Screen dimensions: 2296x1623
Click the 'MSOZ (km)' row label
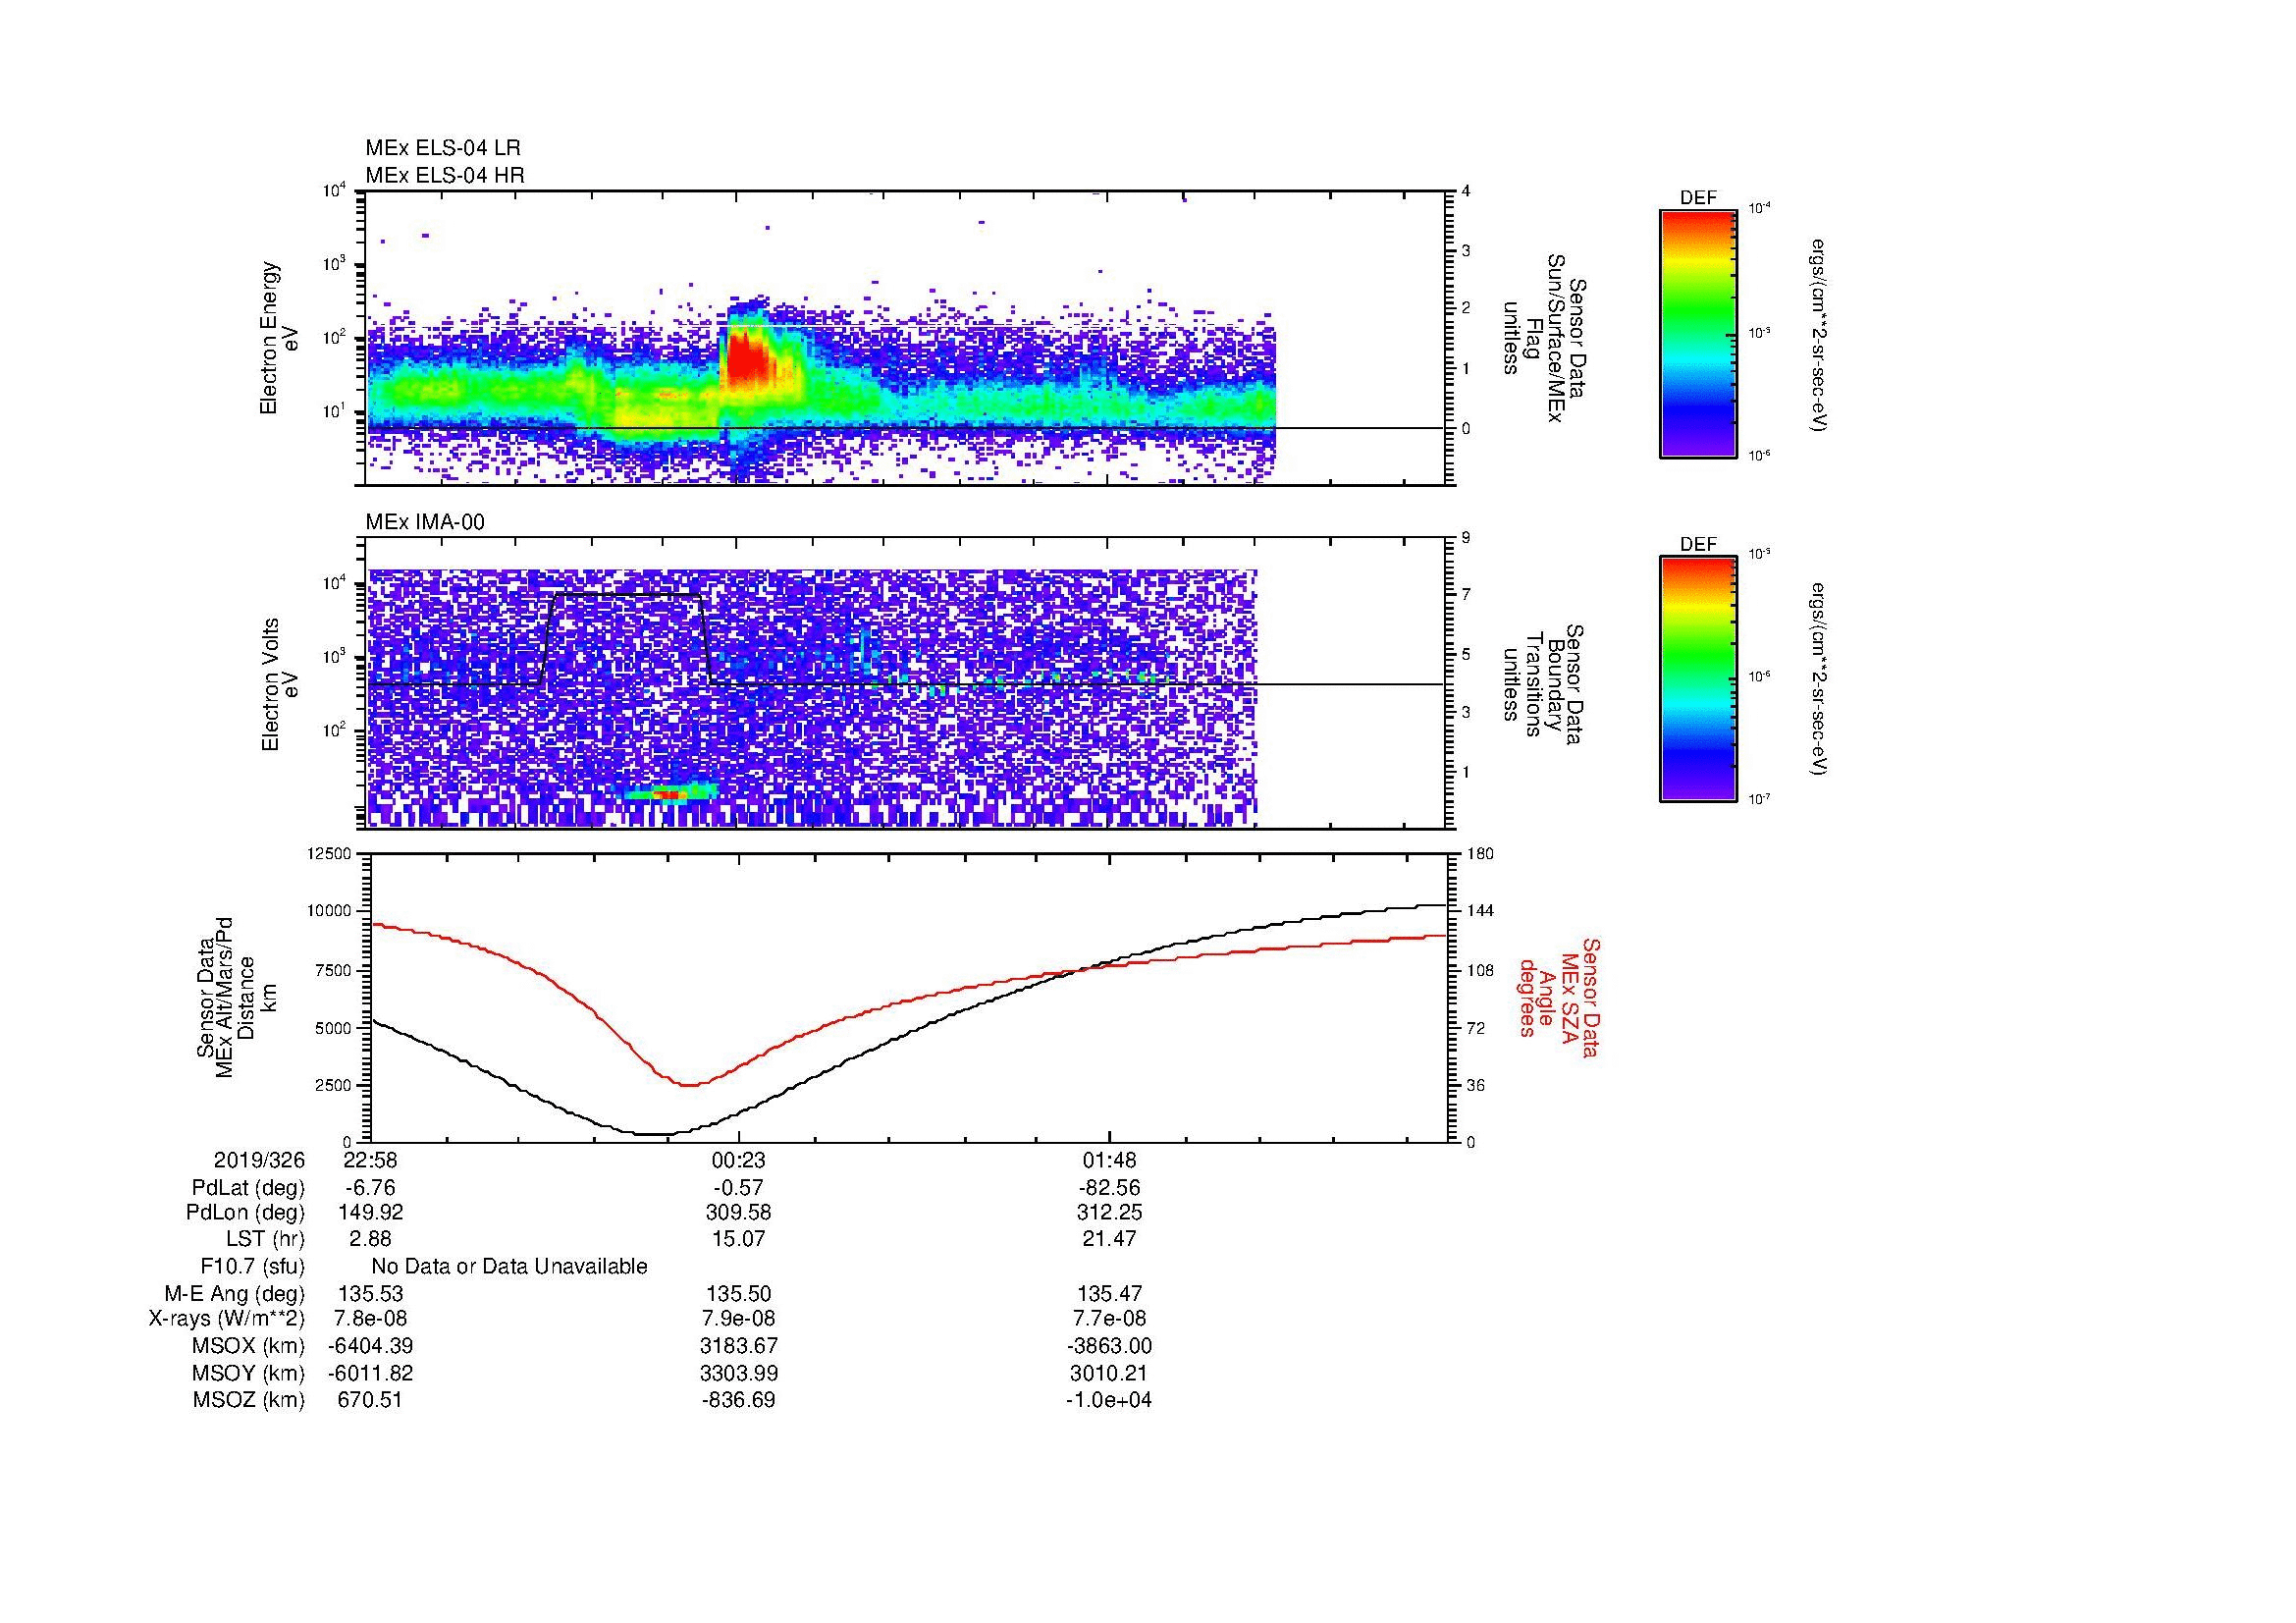pyautogui.click(x=248, y=1400)
